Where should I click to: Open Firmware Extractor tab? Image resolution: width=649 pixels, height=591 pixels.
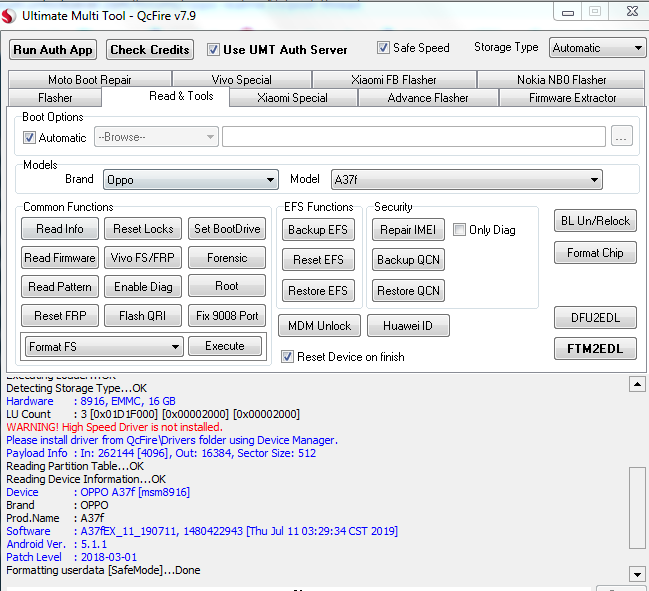[x=572, y=98]
